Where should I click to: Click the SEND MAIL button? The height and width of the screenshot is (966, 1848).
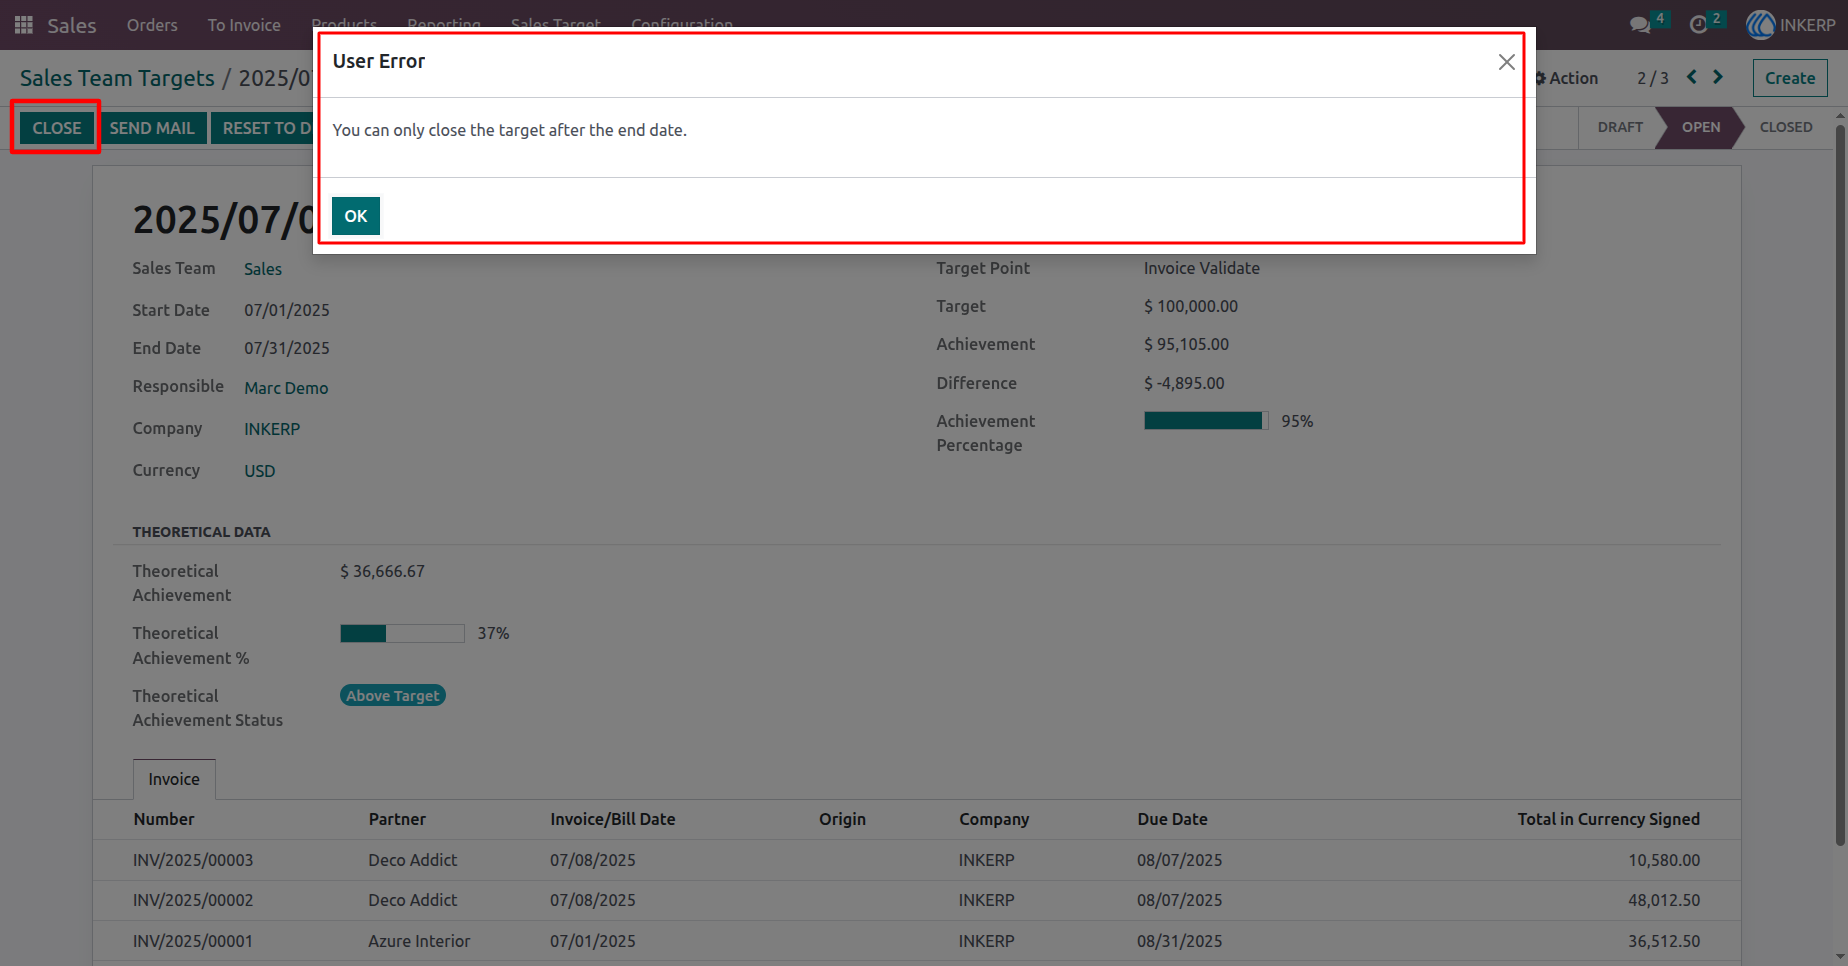coord(153,128)
